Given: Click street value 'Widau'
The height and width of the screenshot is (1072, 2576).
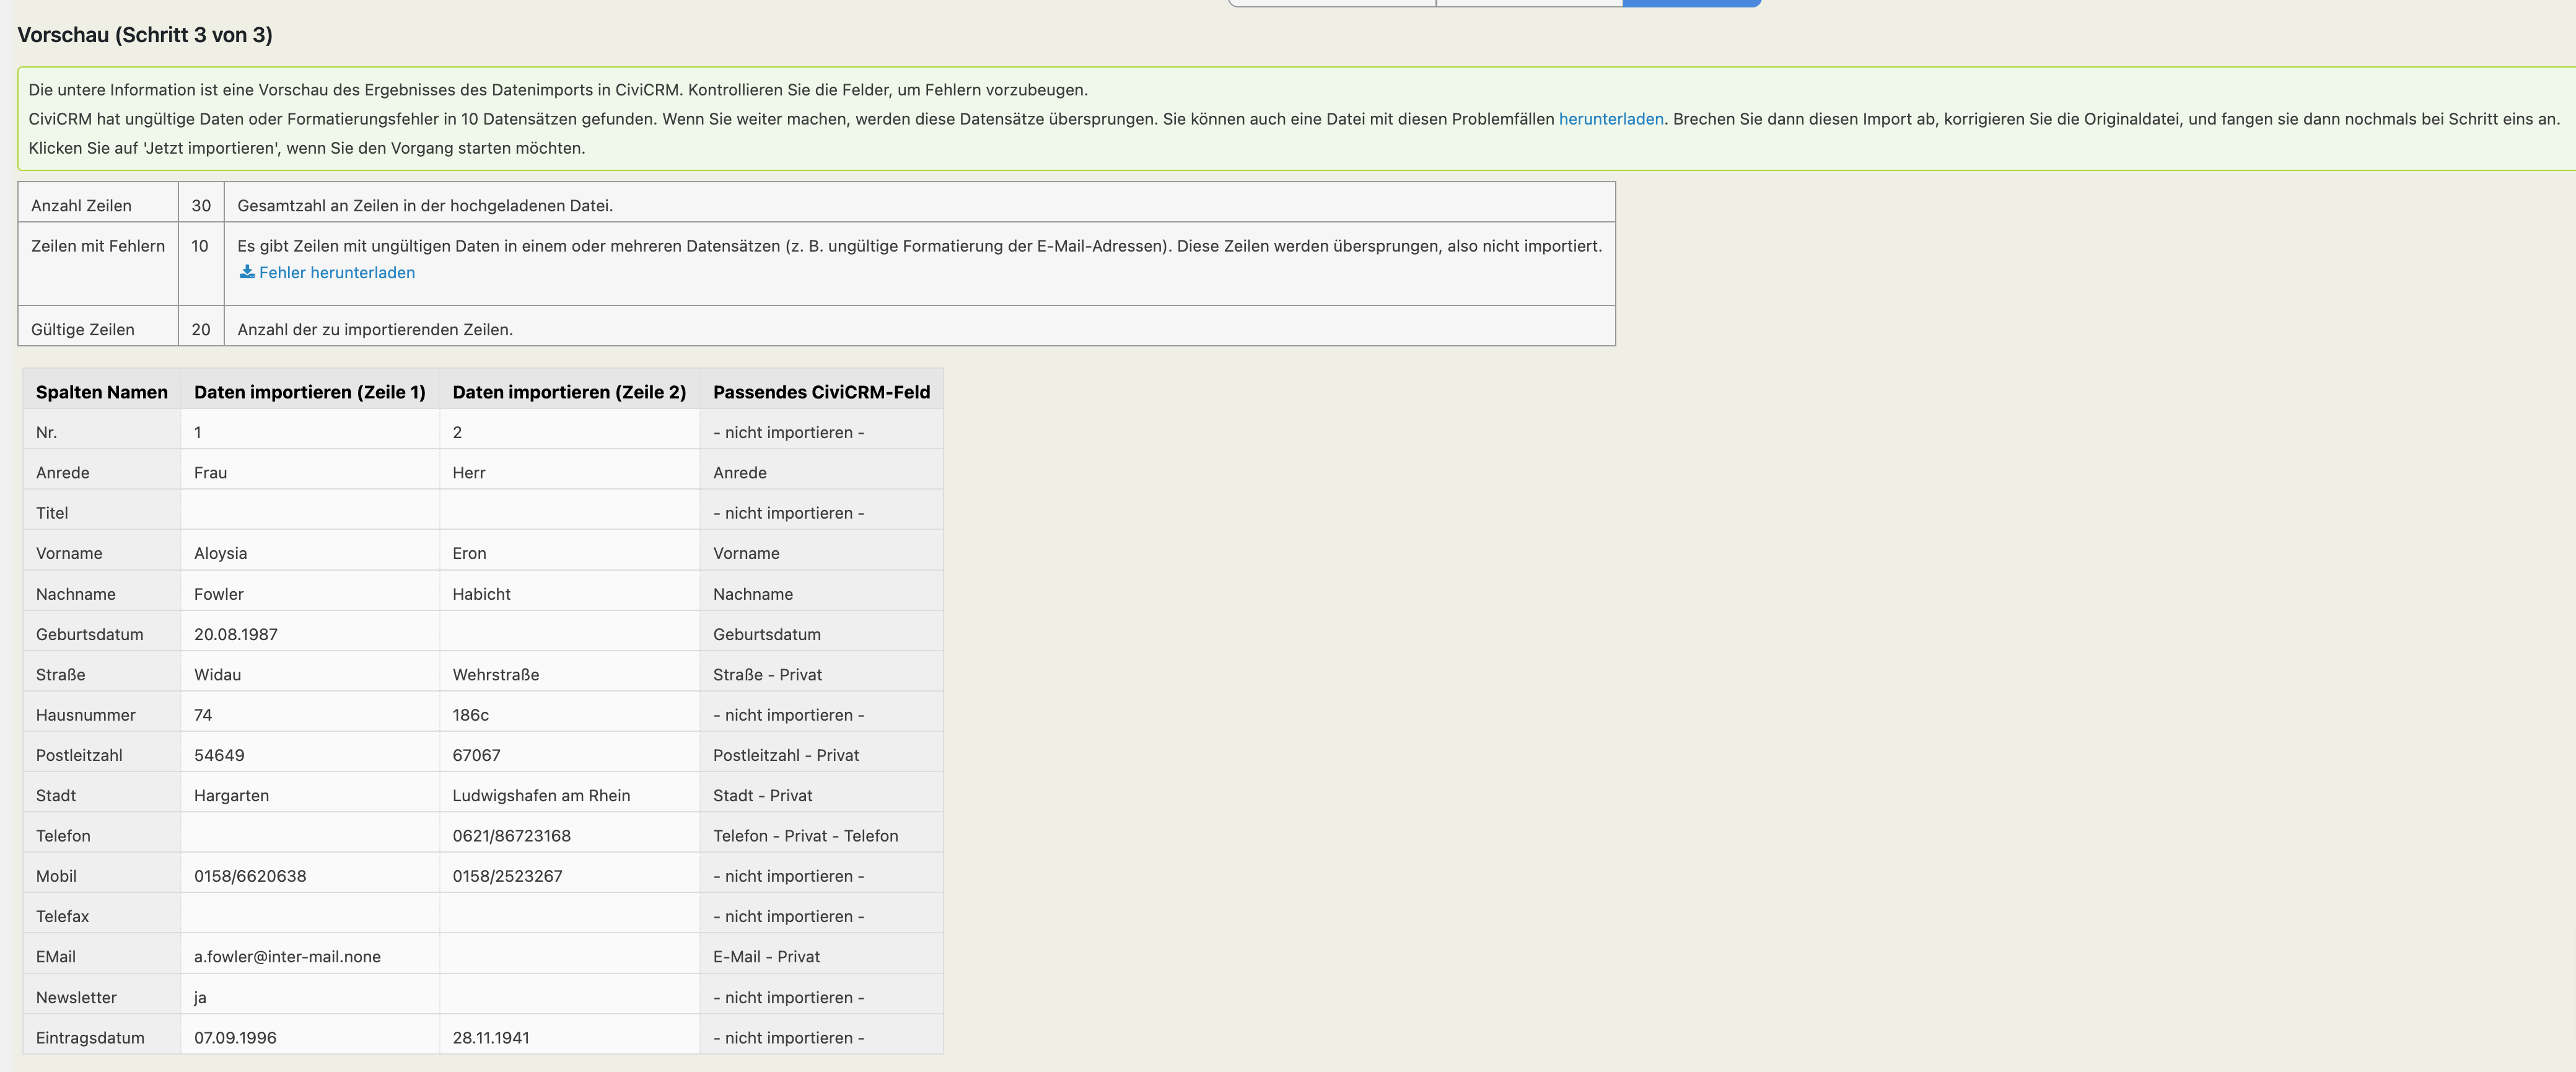Looking at the screenshot, I should coord(218,675).
